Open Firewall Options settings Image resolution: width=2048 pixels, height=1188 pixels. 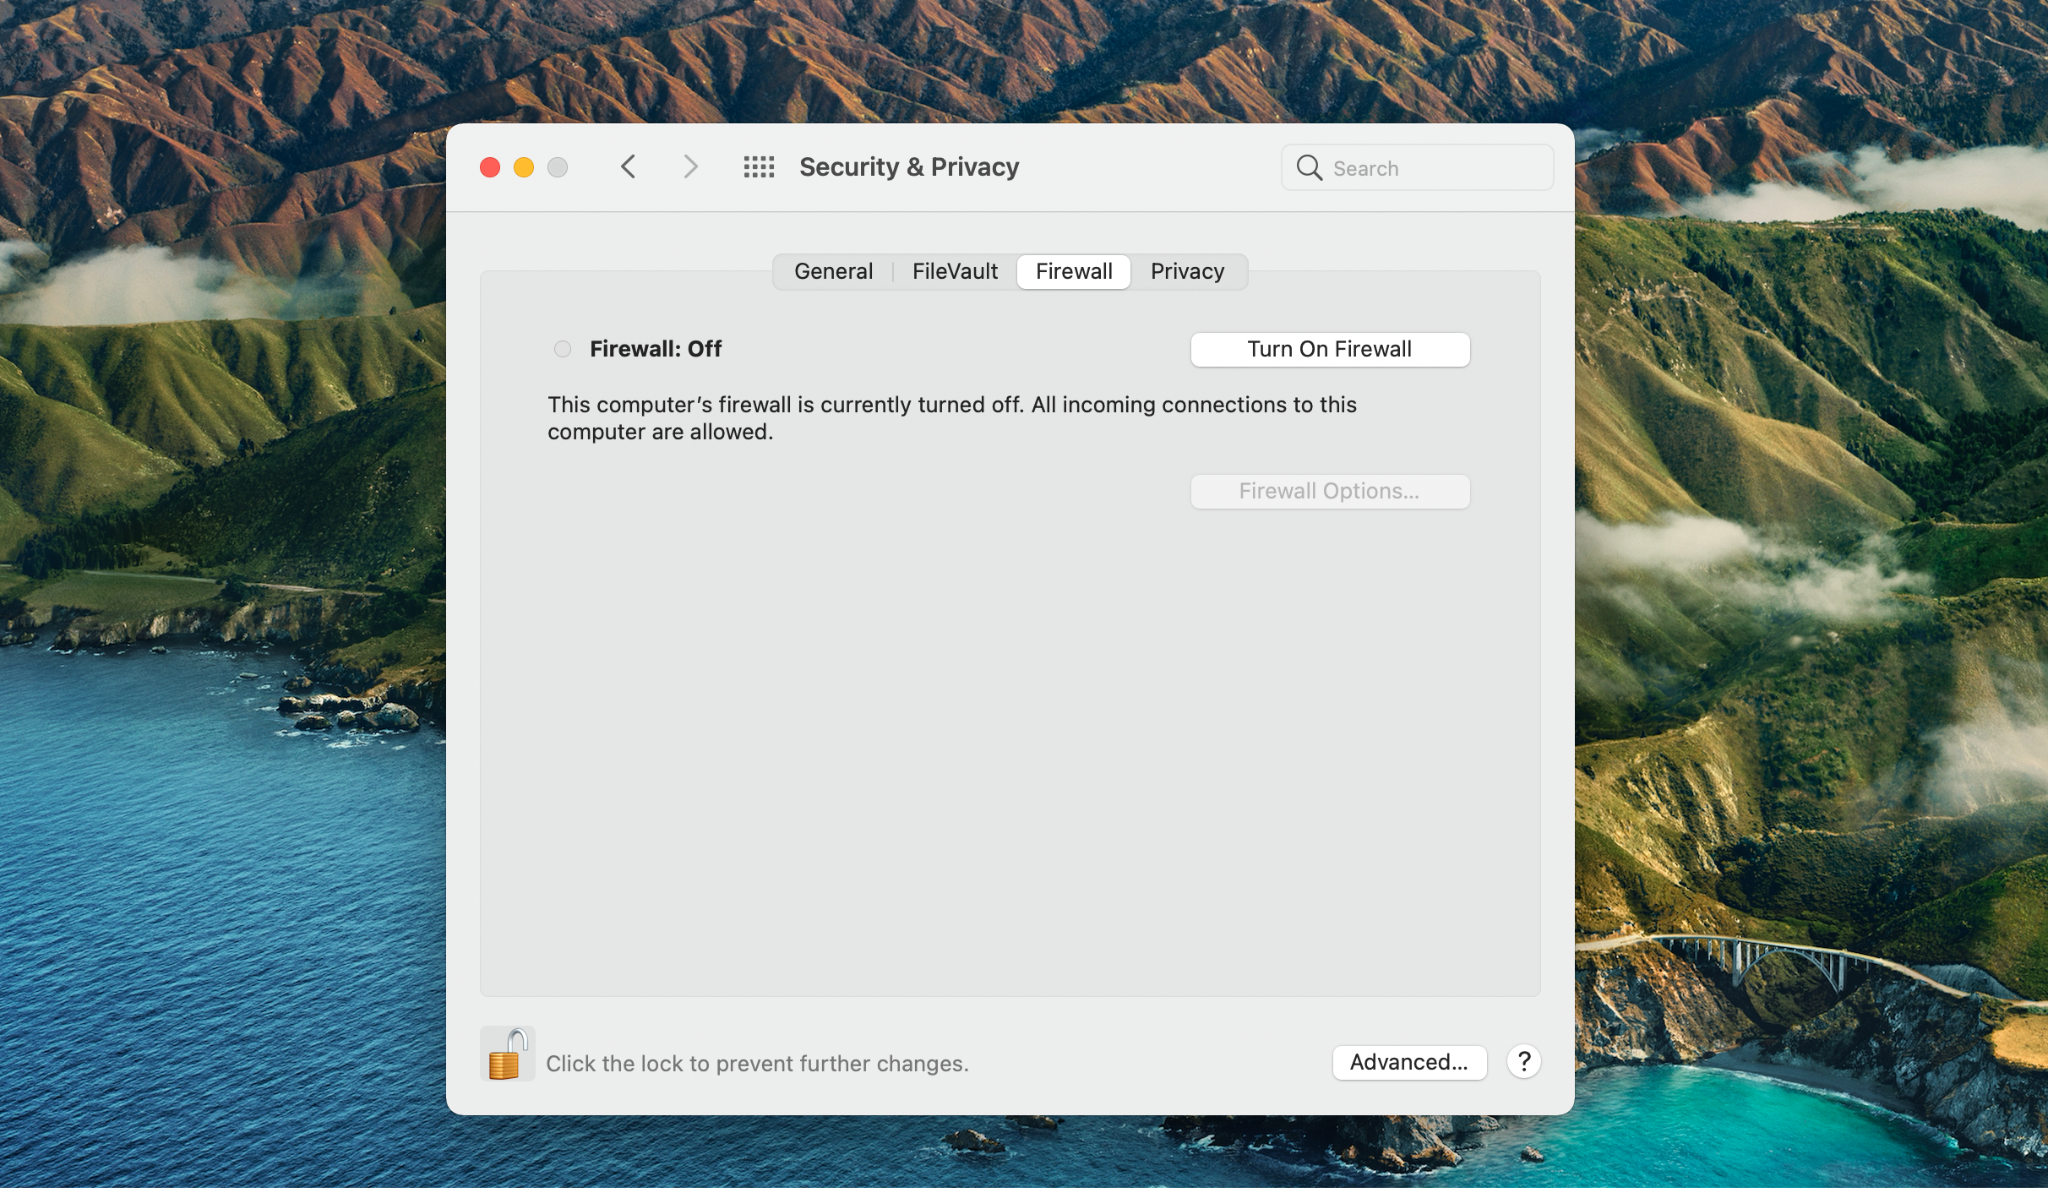[x=1328, y=489]
